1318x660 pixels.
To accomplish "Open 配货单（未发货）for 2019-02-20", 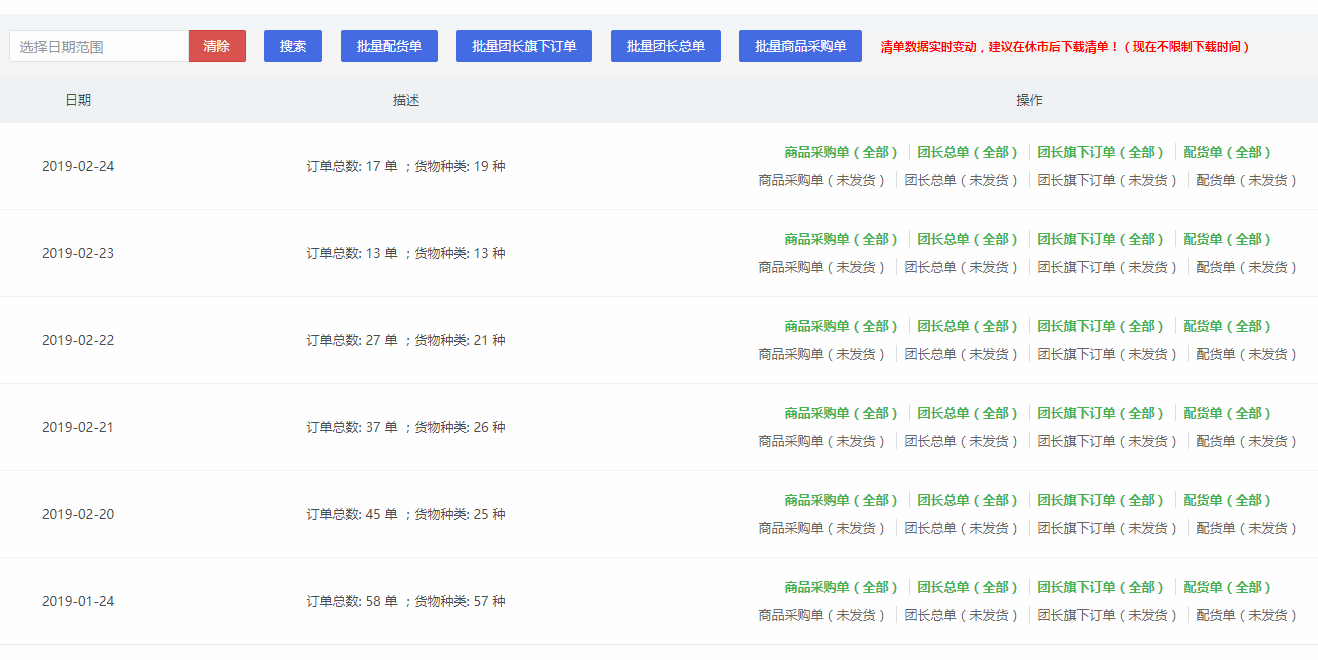I will coord(1247,529).
